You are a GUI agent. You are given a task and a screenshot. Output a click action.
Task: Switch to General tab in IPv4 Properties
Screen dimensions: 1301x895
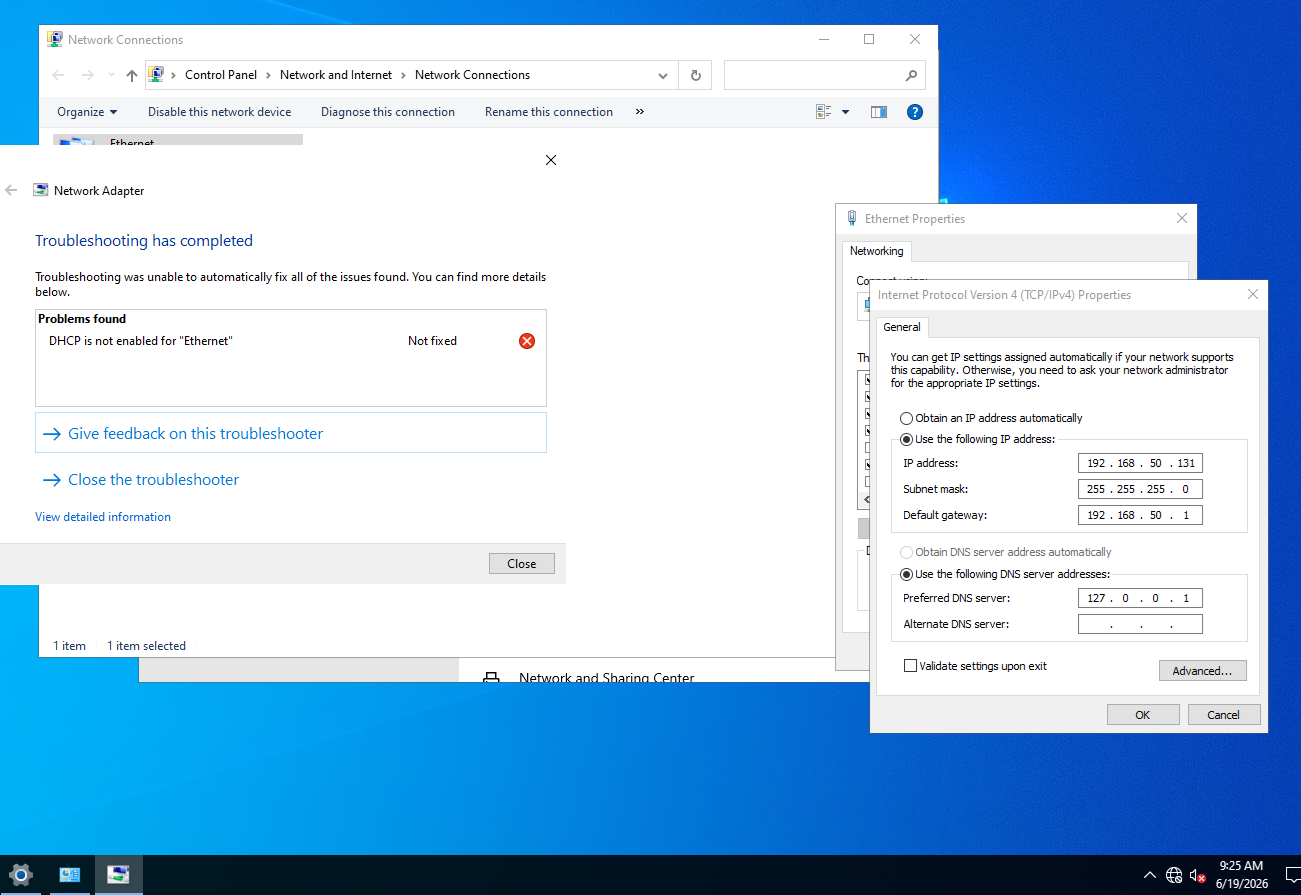click(x=902, y=327)
